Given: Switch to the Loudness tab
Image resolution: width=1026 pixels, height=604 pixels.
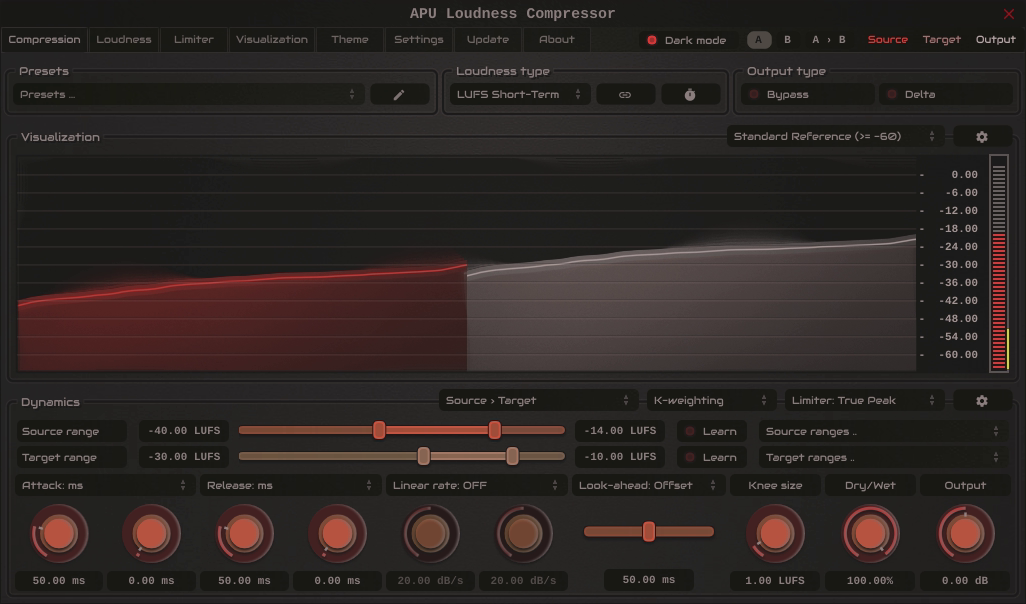Looking at the screenshot, I should tap(124, 40).
